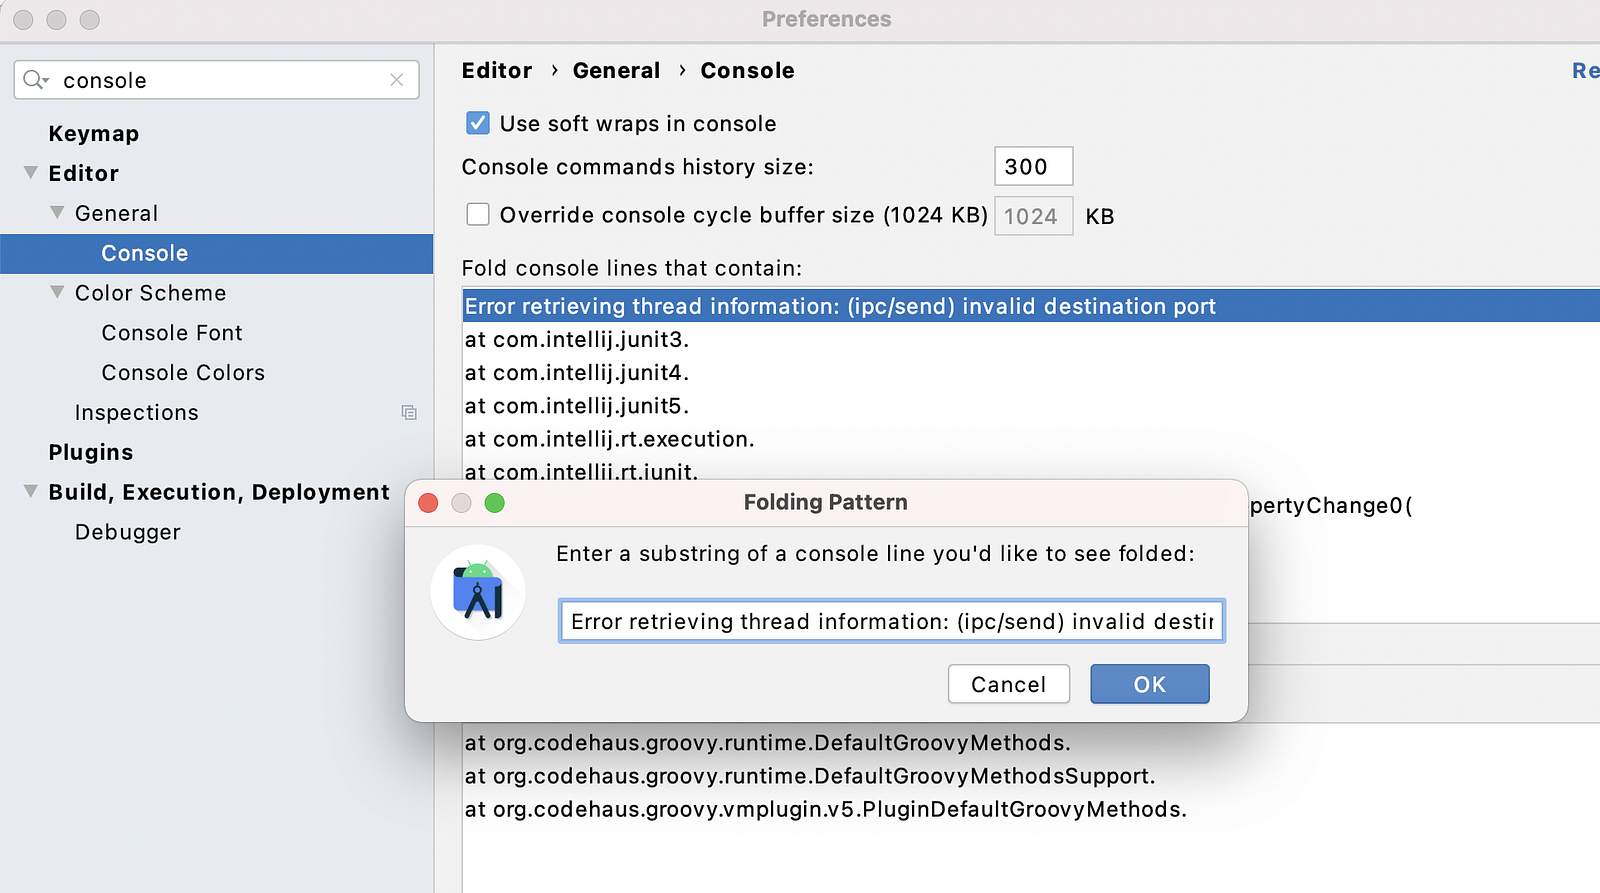This screenshot has width=1600, height=893.
Task: Select 'at com.intellij.rt.execution.' pattern
Action: pyautogui.click(x=610, y=439)
